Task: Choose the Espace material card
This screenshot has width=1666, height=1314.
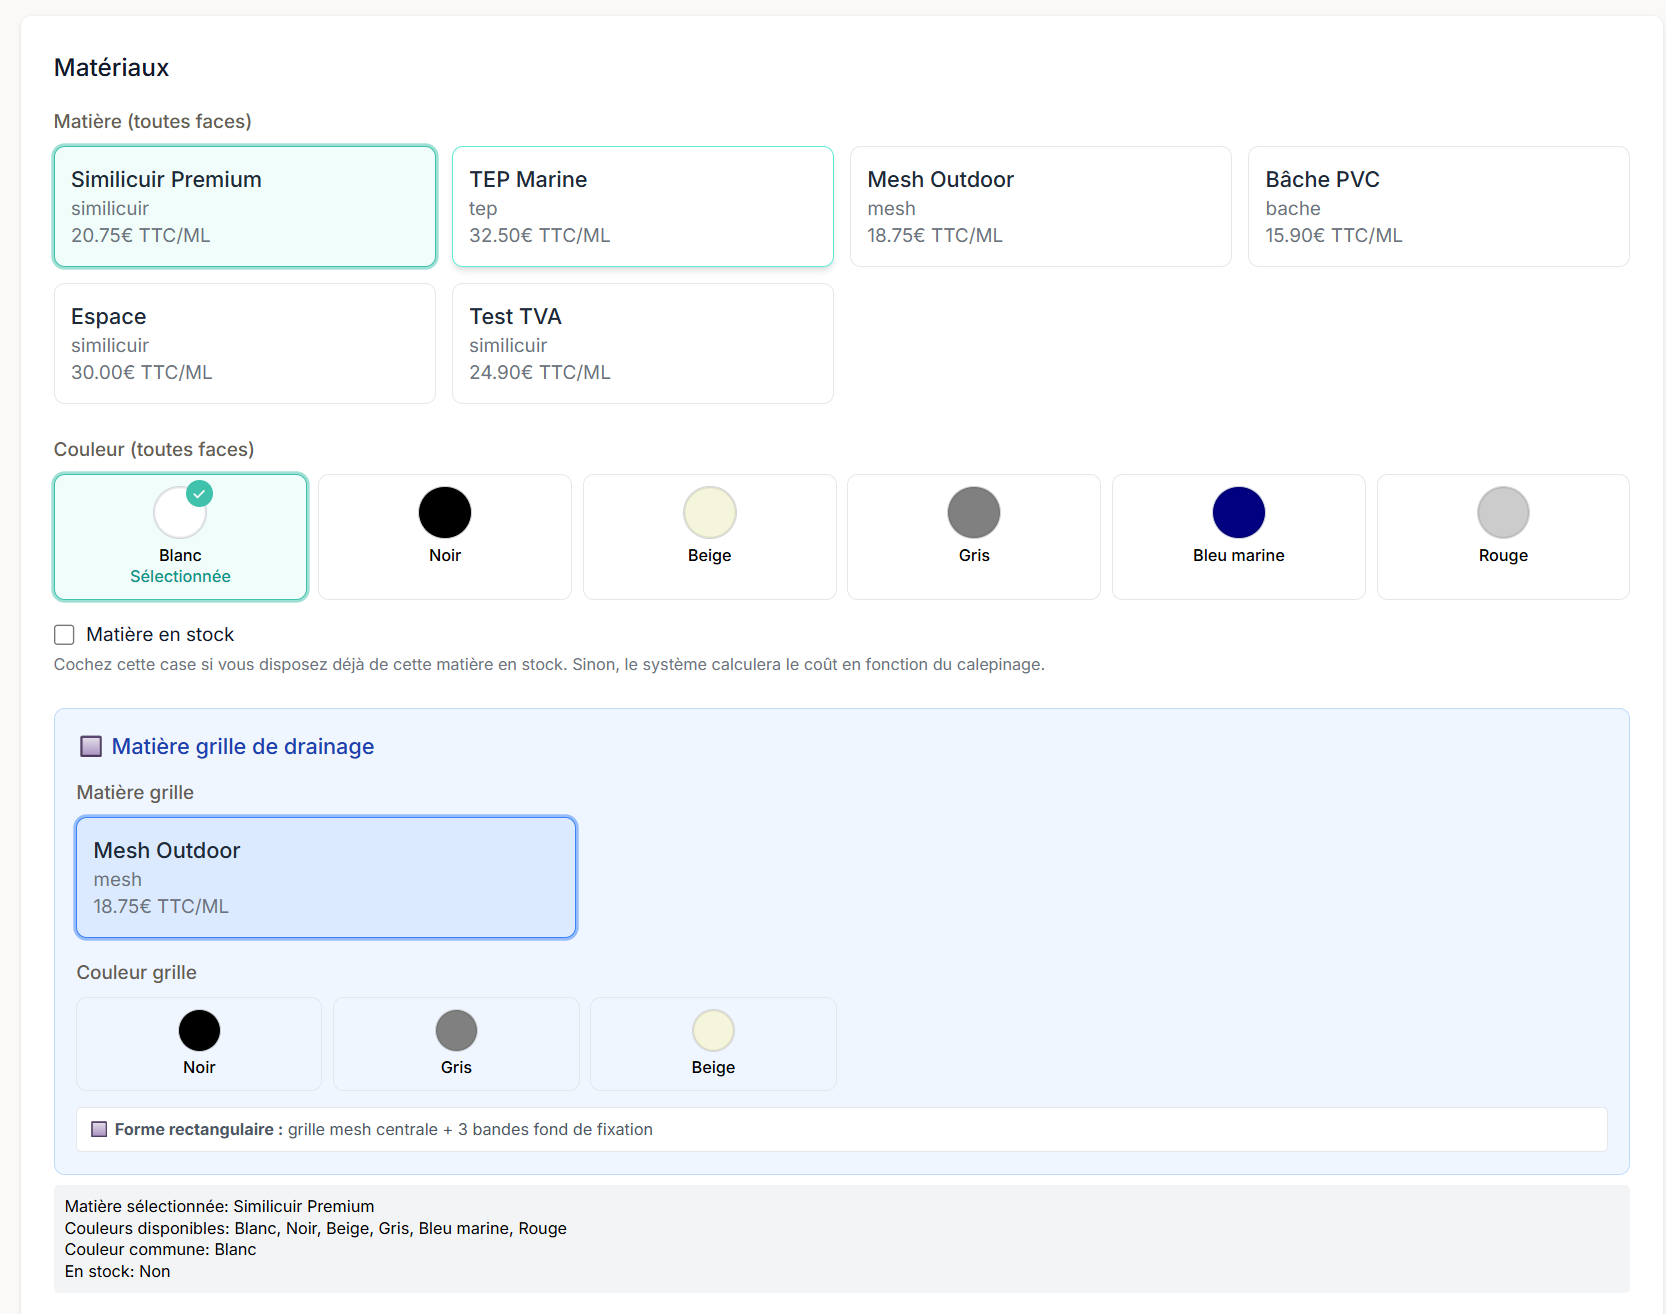Action: (245, 344)
